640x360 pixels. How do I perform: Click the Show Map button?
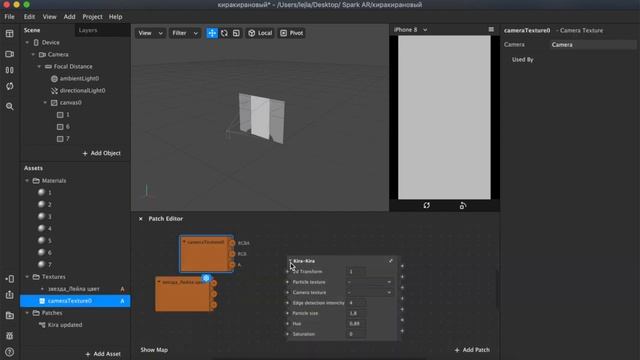(154, 350)
